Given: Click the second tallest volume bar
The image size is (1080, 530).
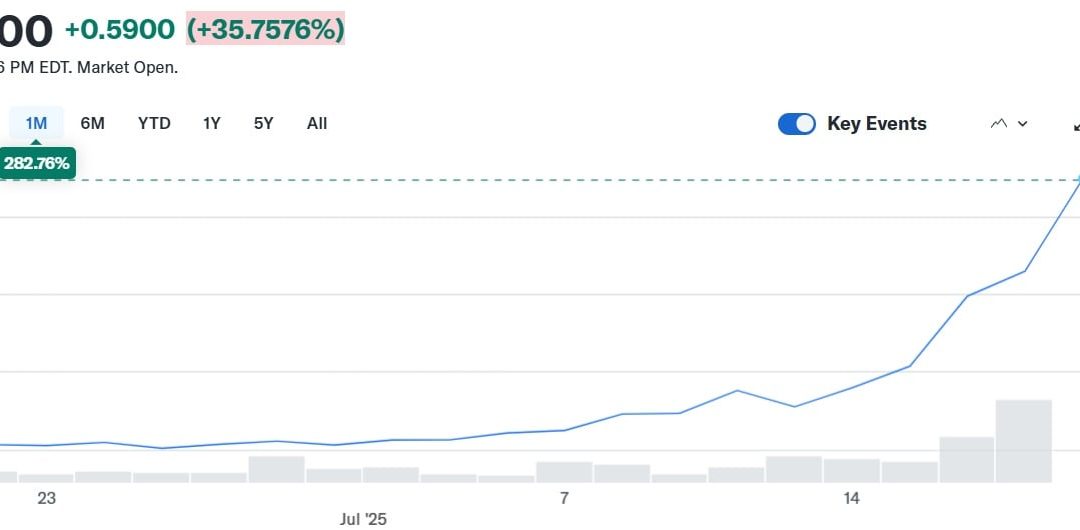Looking at the screenshot, I should [x=966, y=459].
